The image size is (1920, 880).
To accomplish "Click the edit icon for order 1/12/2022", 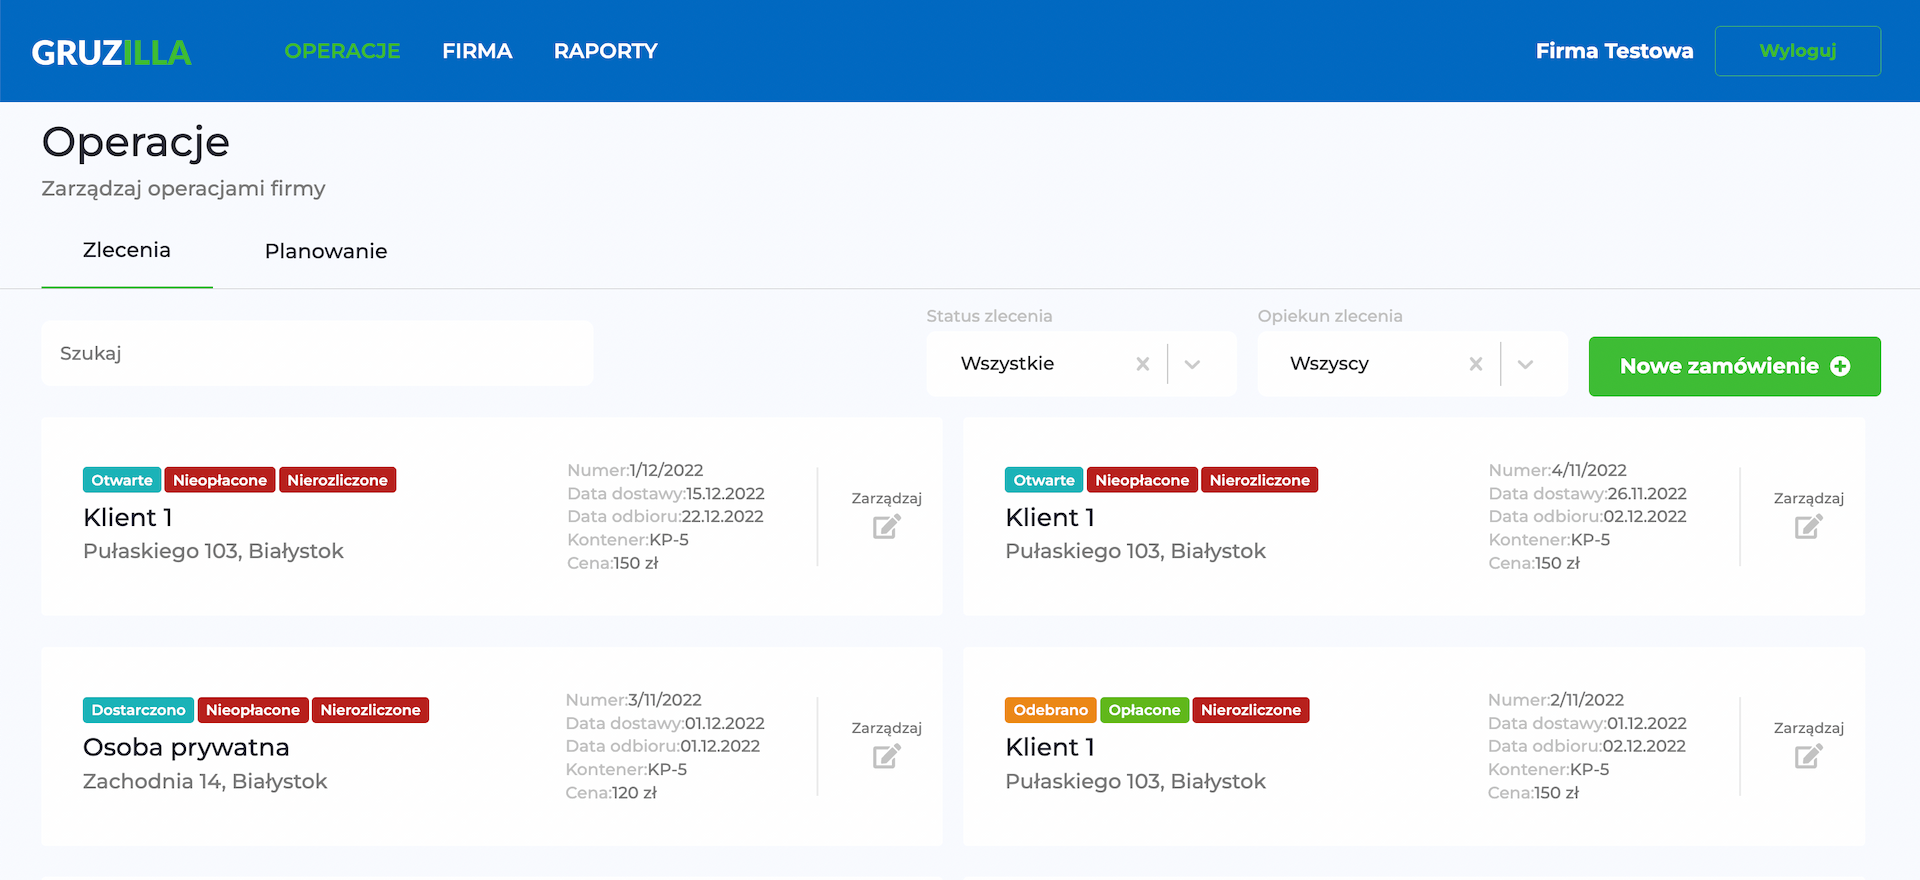I will (886, 526).
